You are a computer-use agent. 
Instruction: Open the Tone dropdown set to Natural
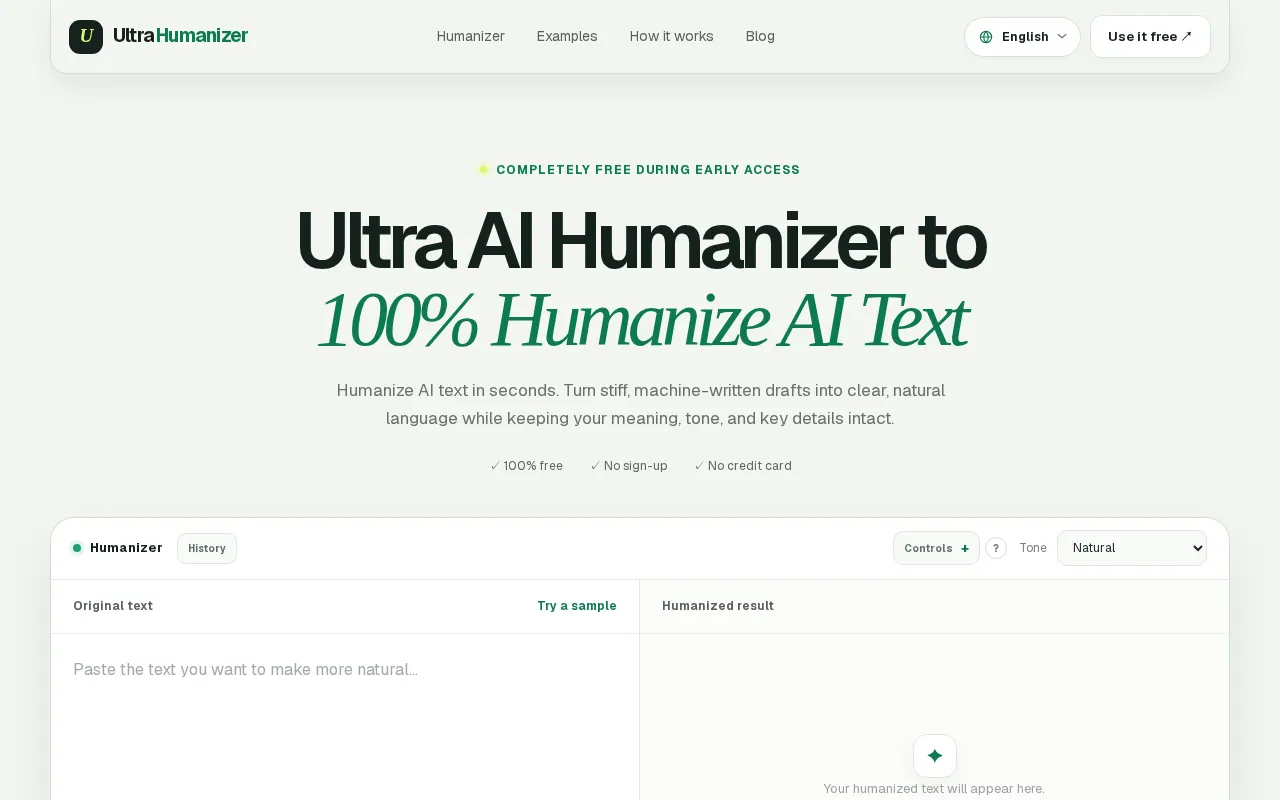pyautogui.click(x=1132, y=548)
